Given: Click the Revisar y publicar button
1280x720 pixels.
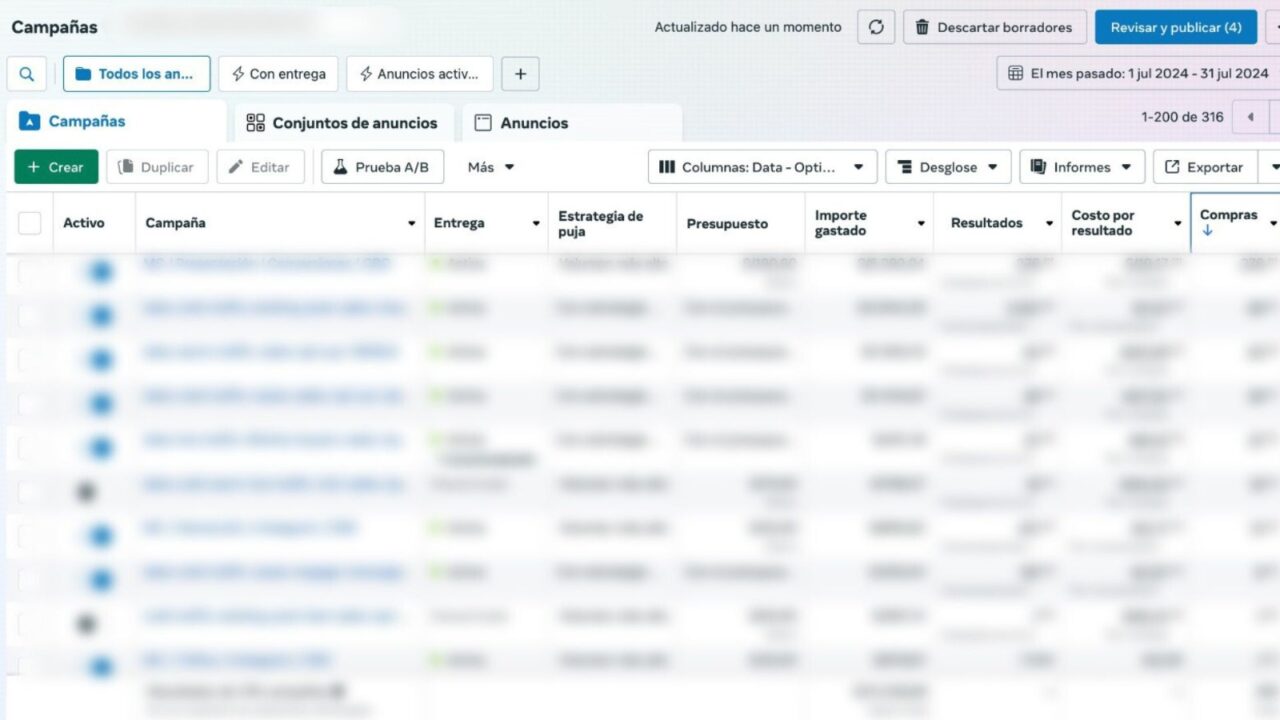Looking at the screenshot, I should 1176,27.
